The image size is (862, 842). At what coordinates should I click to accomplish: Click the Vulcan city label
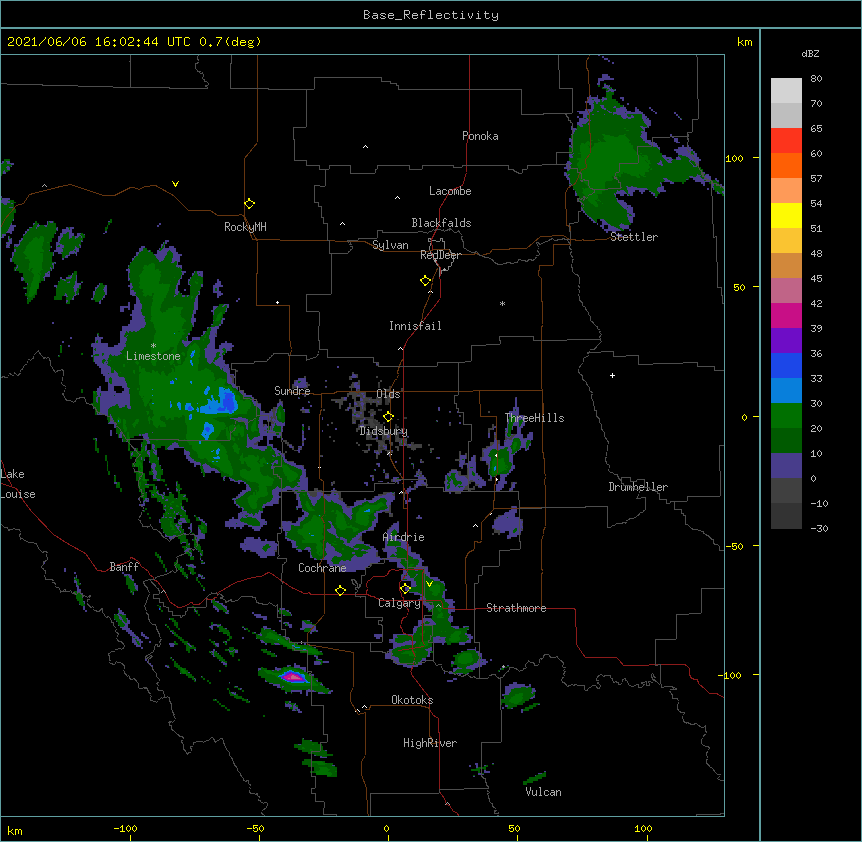coord(543,792)
